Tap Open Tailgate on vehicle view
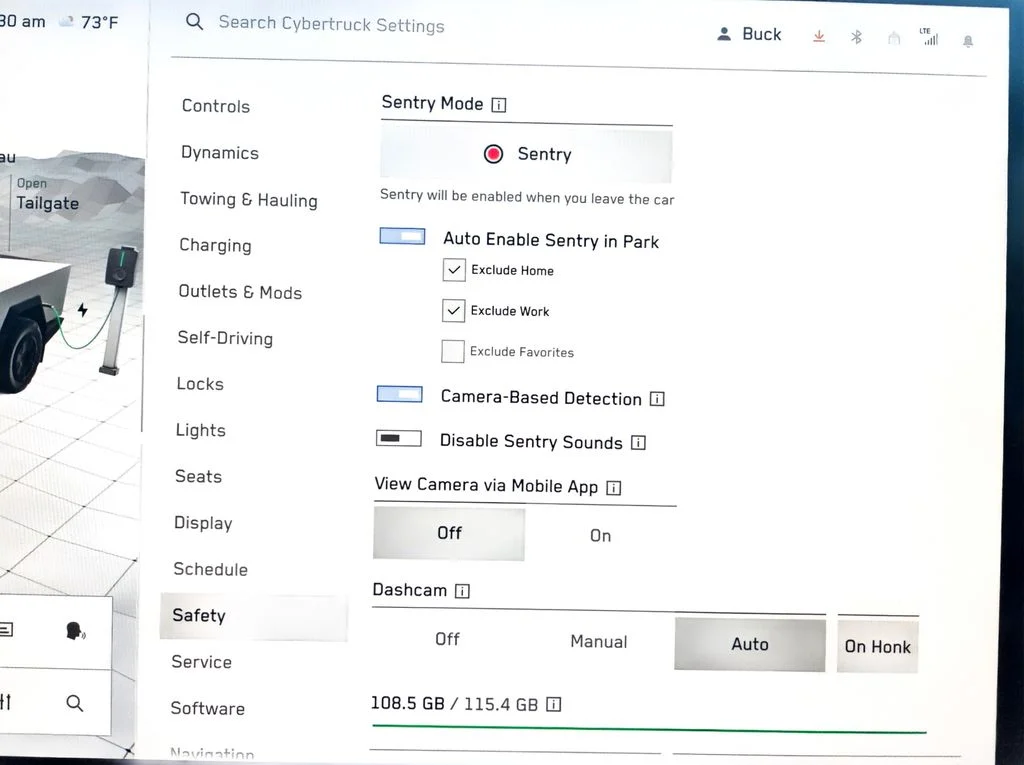The image size is (1024, 765). pos(47,195)
